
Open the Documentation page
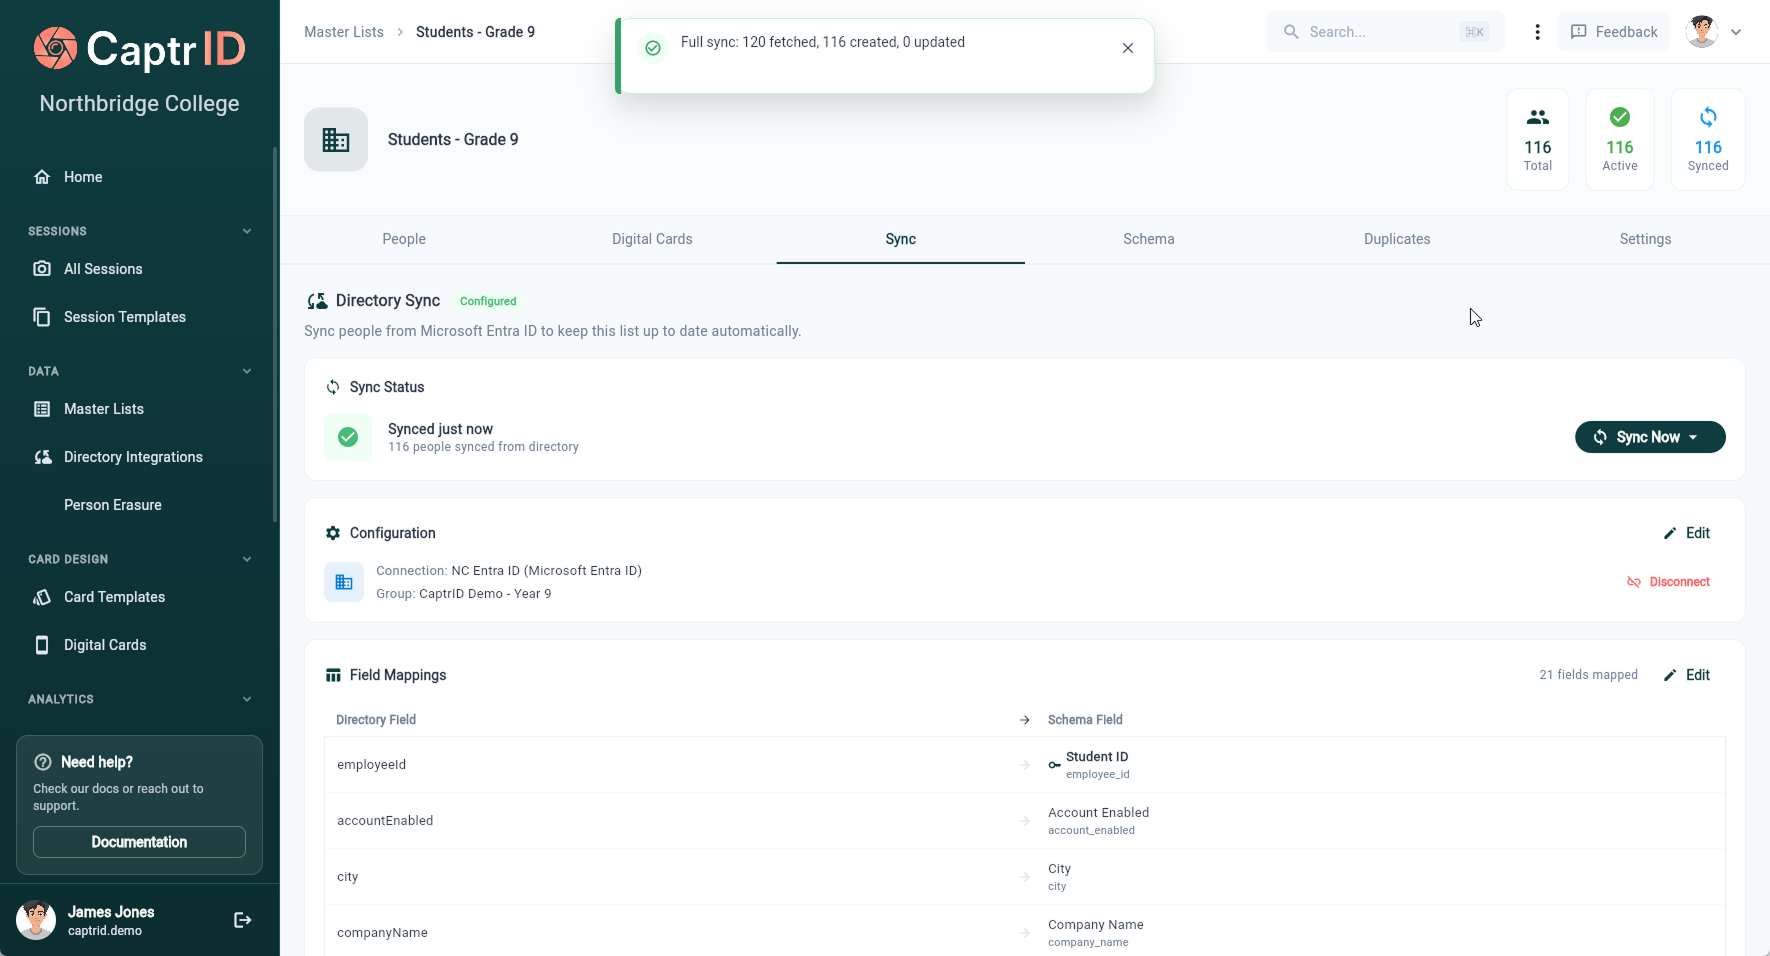(x=139, y=842)
